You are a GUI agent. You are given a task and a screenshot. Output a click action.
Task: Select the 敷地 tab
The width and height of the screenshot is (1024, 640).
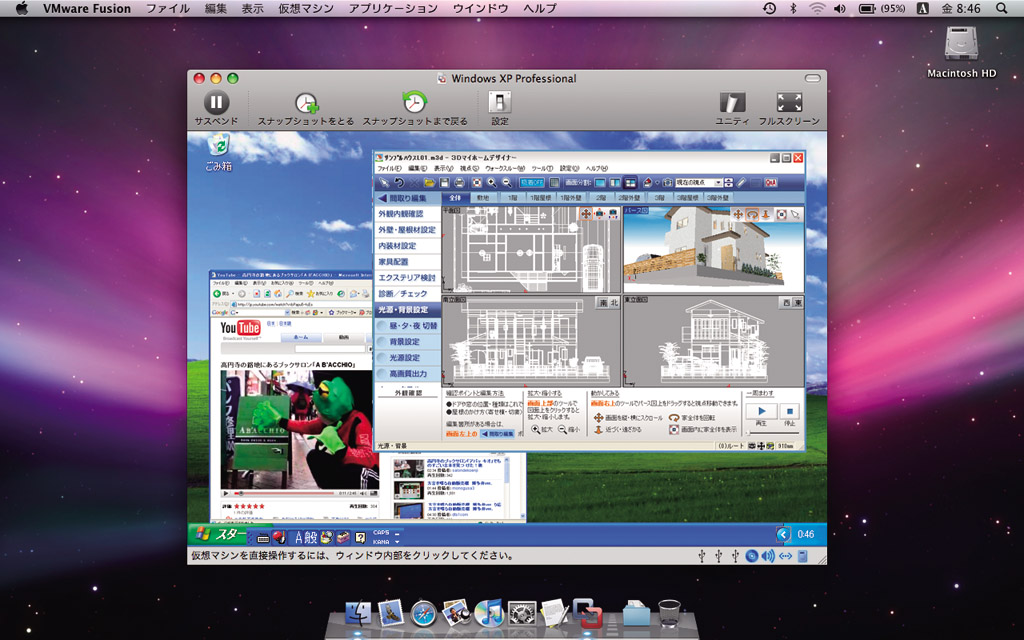tap(483, 197)
